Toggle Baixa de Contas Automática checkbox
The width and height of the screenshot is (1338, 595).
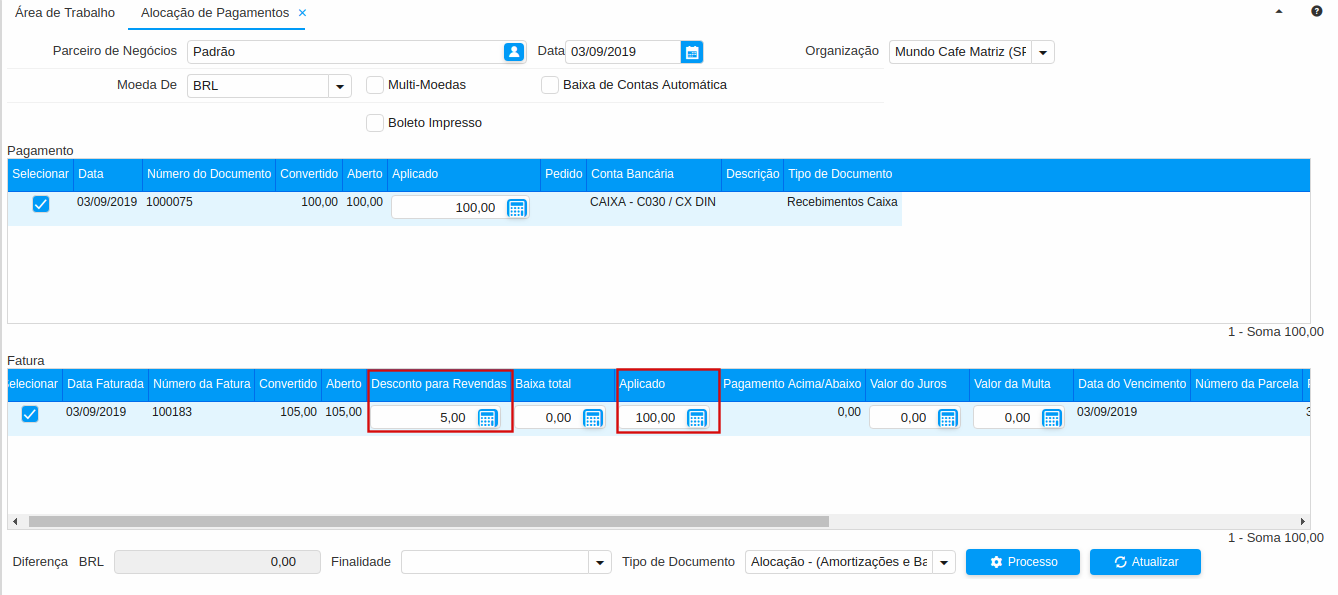[550, 85]
